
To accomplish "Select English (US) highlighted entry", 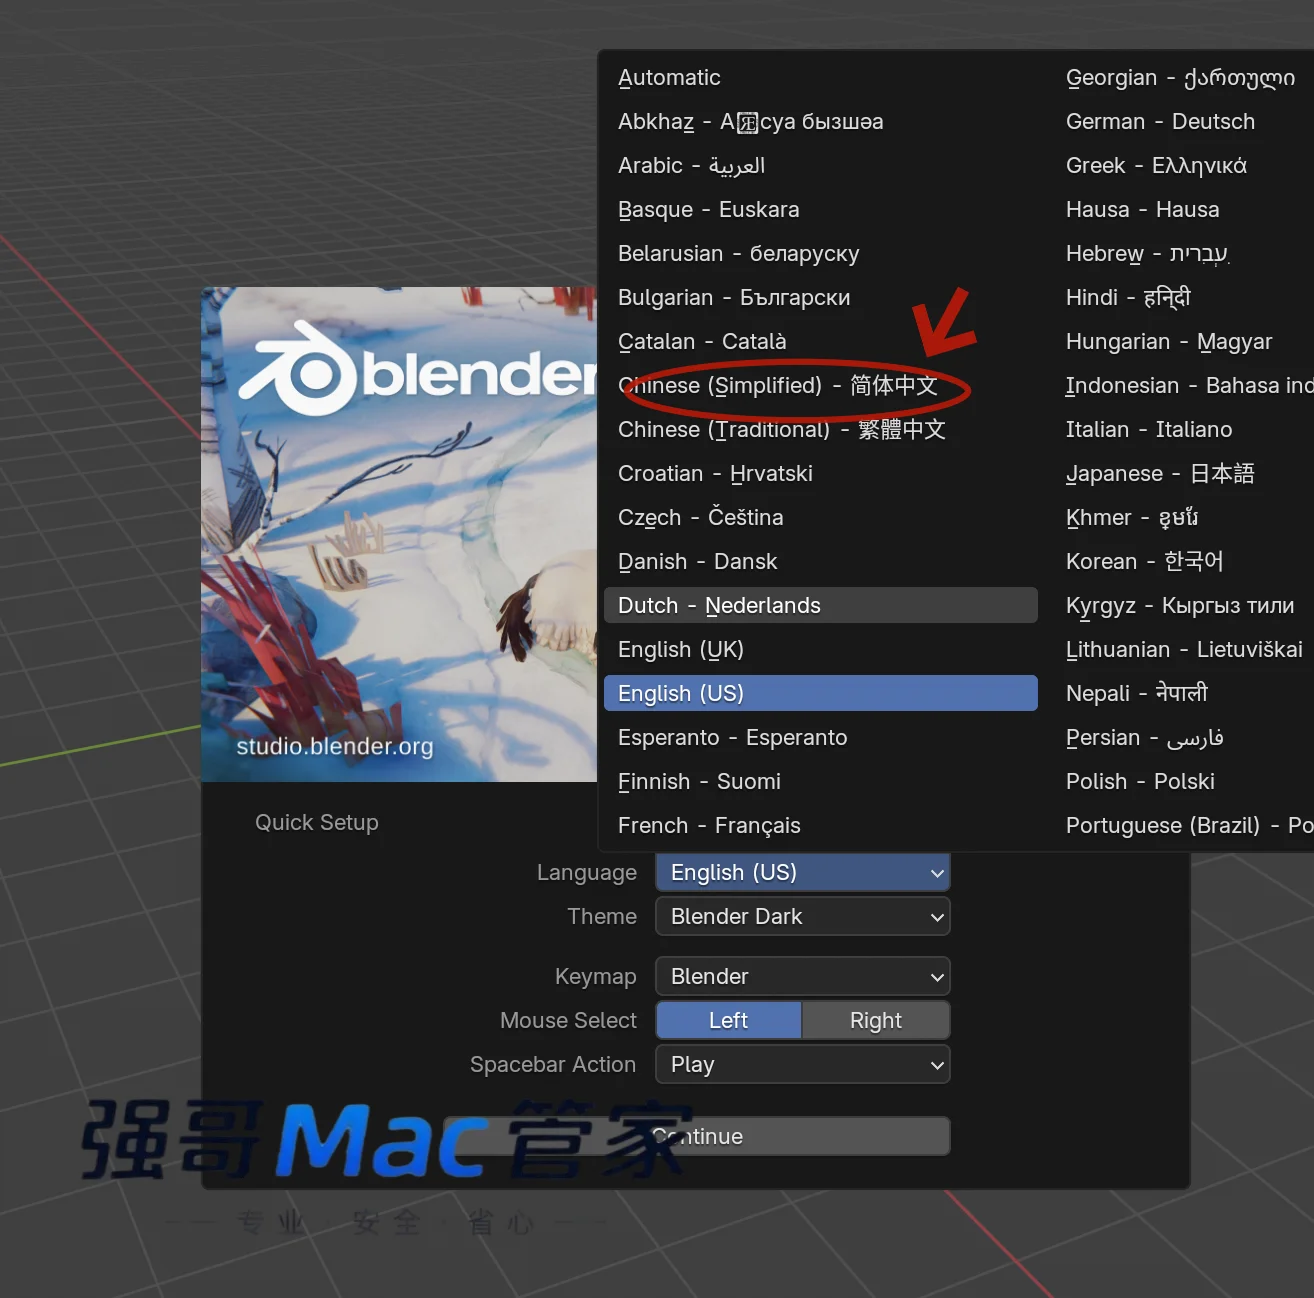I will [x=820, y=693].
